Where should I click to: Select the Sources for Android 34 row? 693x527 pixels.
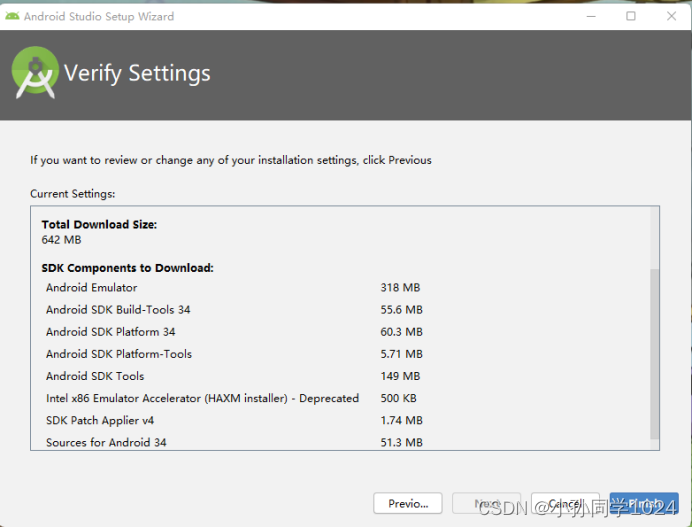pyautogui.click(x=234, y=442)
